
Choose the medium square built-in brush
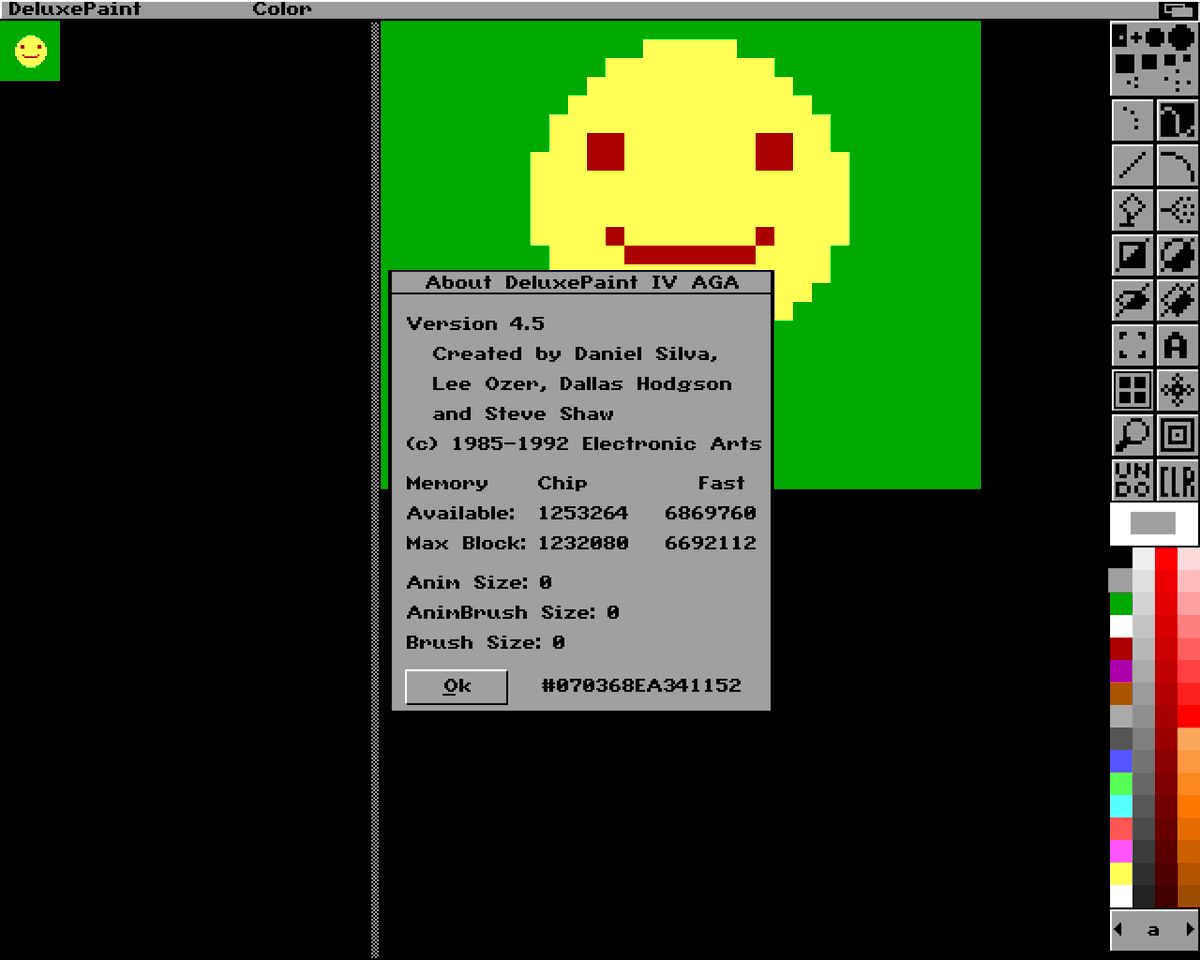pos(1148,61)
